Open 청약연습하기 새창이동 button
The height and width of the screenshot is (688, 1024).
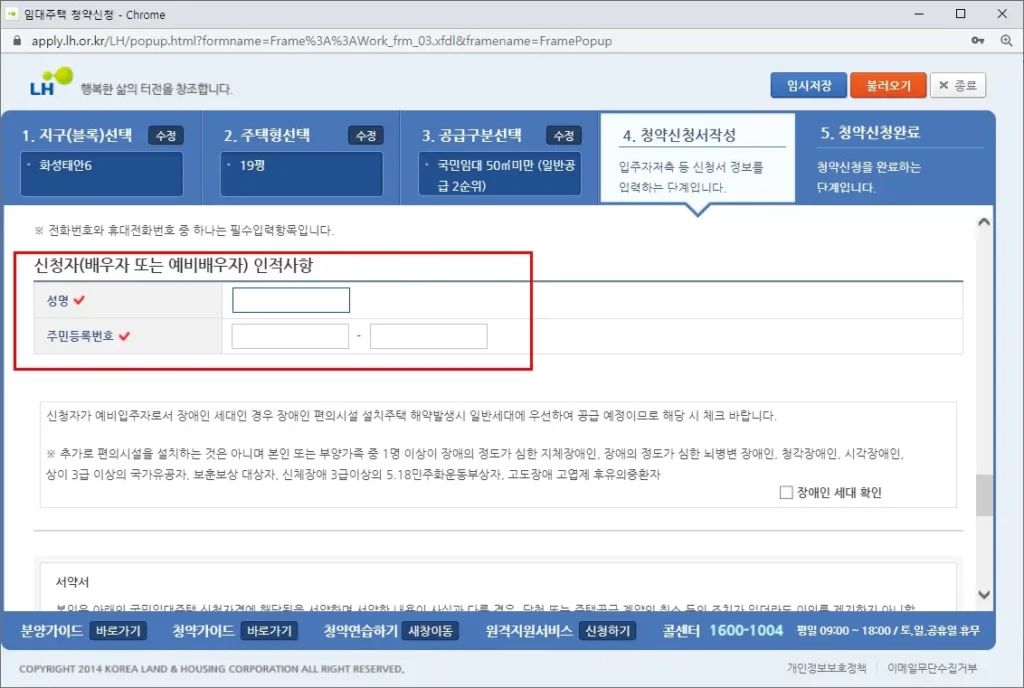click(430, 631)
